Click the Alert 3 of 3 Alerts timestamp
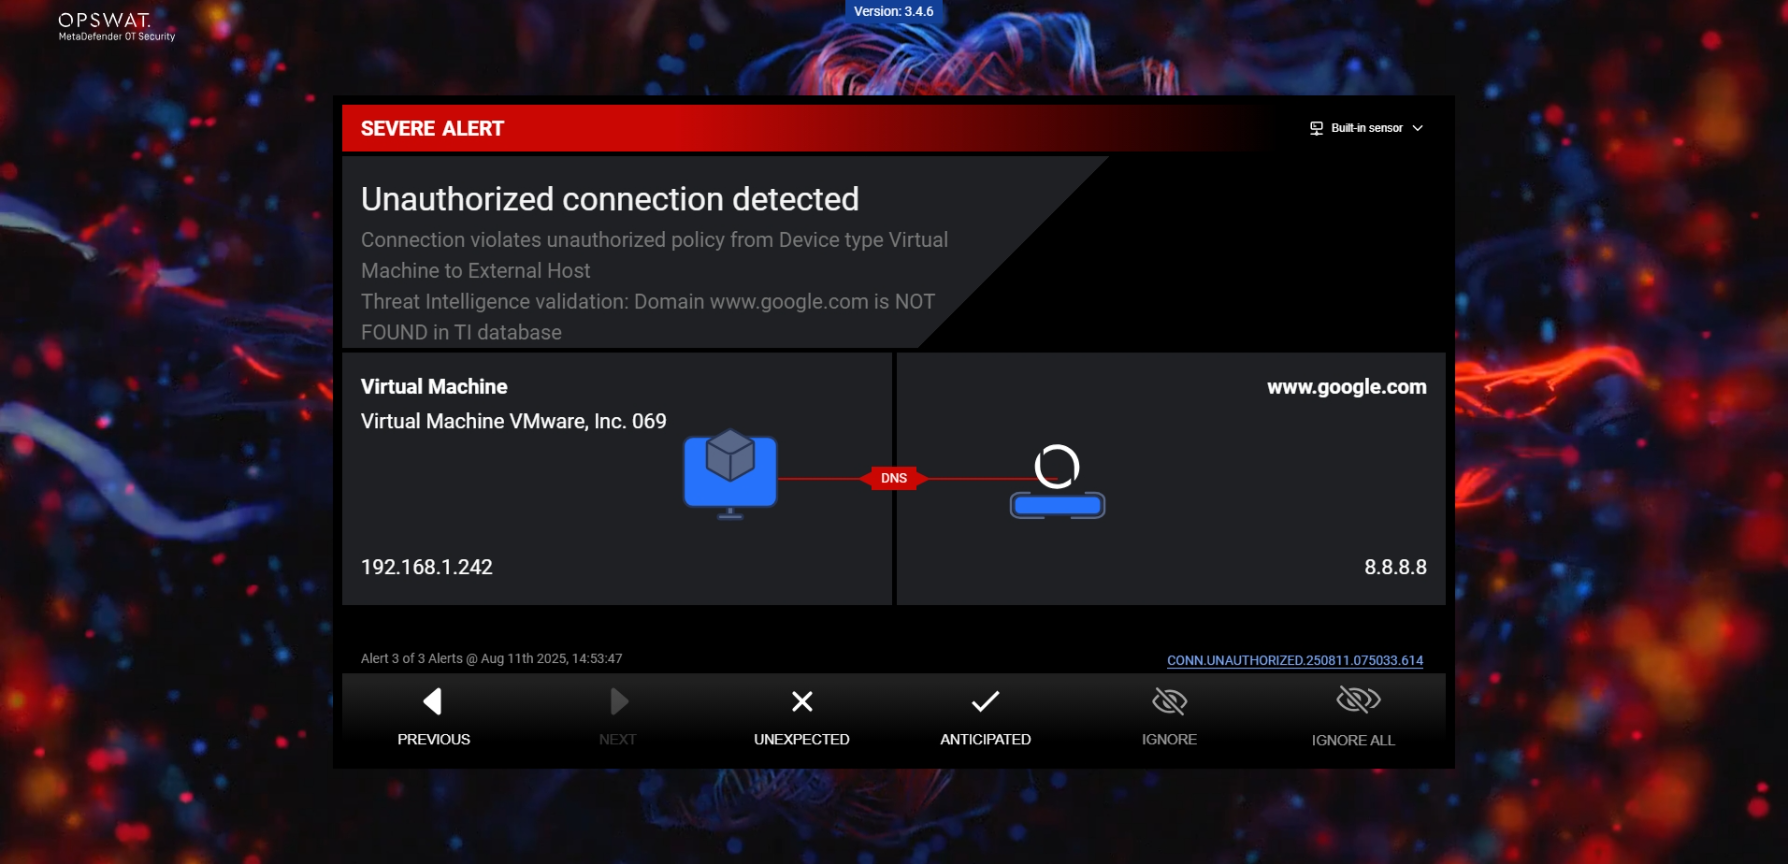1788x864 pixels. [491, 658]
